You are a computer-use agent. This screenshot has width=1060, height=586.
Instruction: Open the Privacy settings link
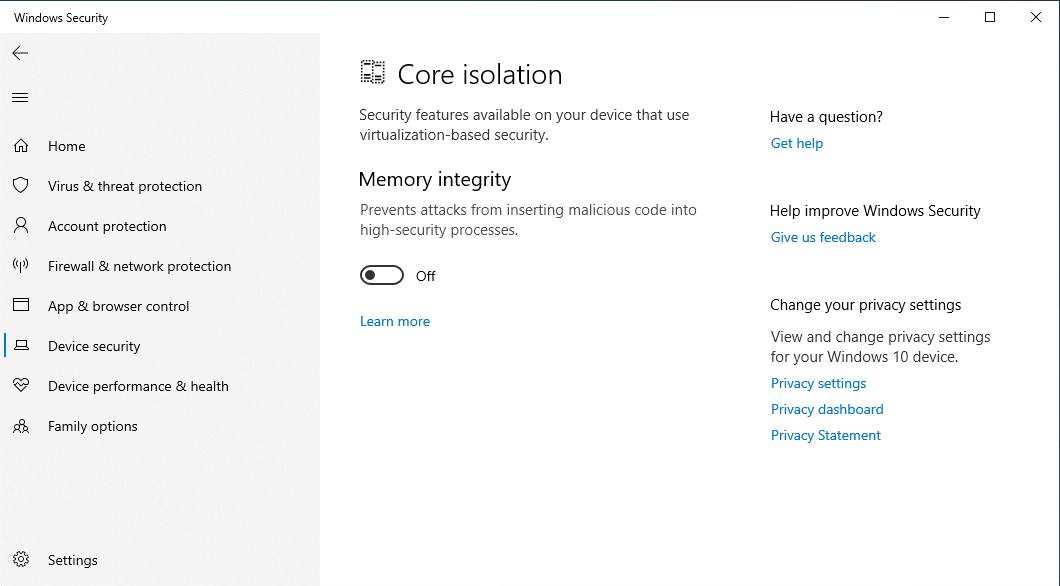(x=818, y=383)
